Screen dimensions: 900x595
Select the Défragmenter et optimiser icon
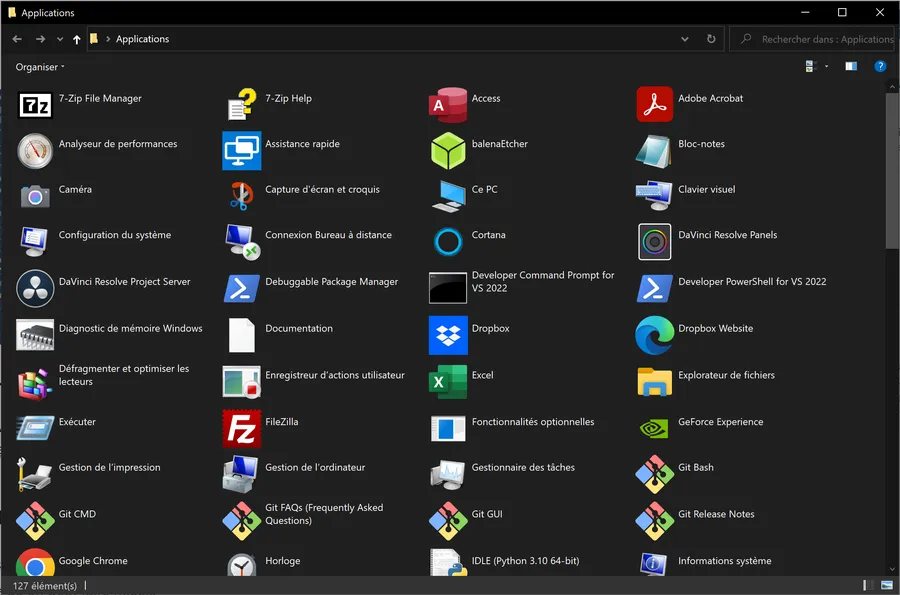pyautogui.click(x=35, y=383)
